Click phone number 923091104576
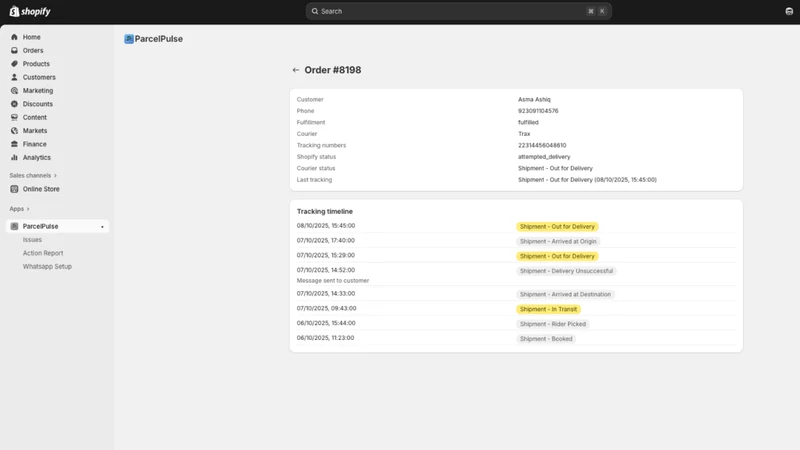 538,111
